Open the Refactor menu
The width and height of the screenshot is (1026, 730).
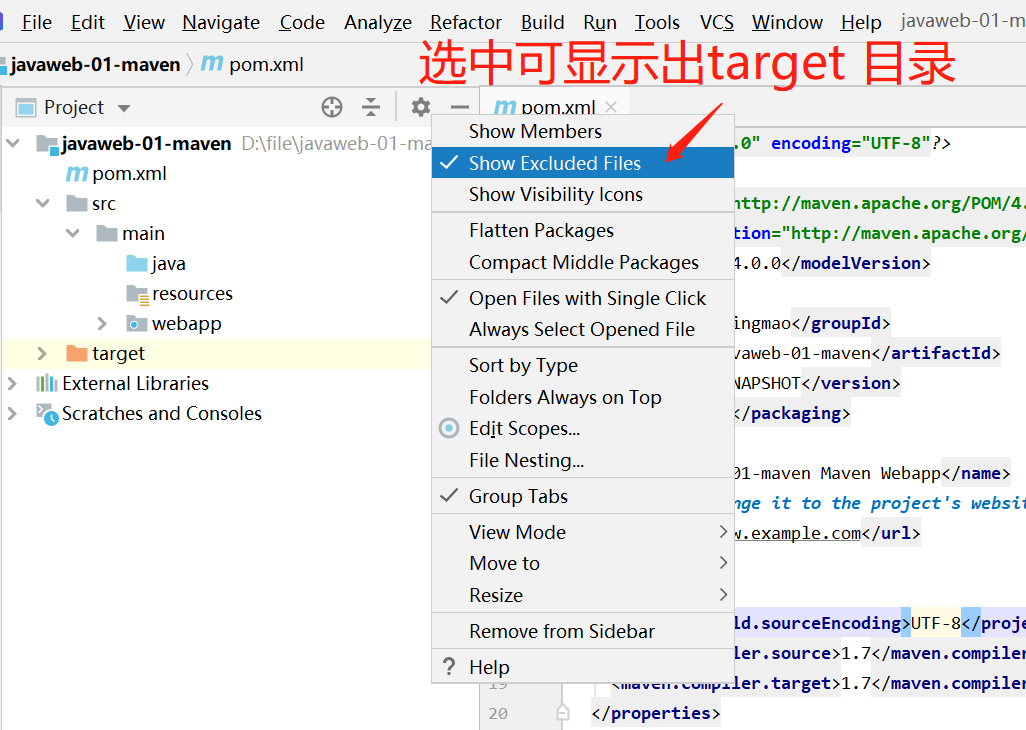click(465, 22)
